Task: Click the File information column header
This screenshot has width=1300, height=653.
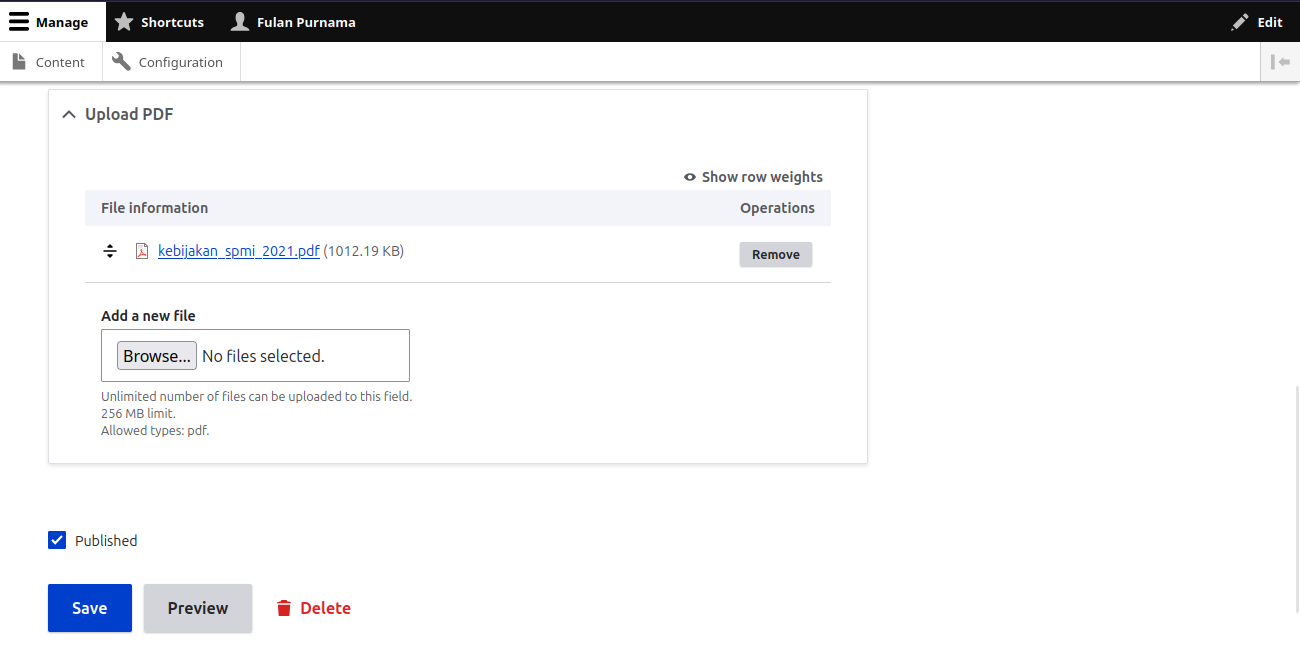Action: click(155, 208)
